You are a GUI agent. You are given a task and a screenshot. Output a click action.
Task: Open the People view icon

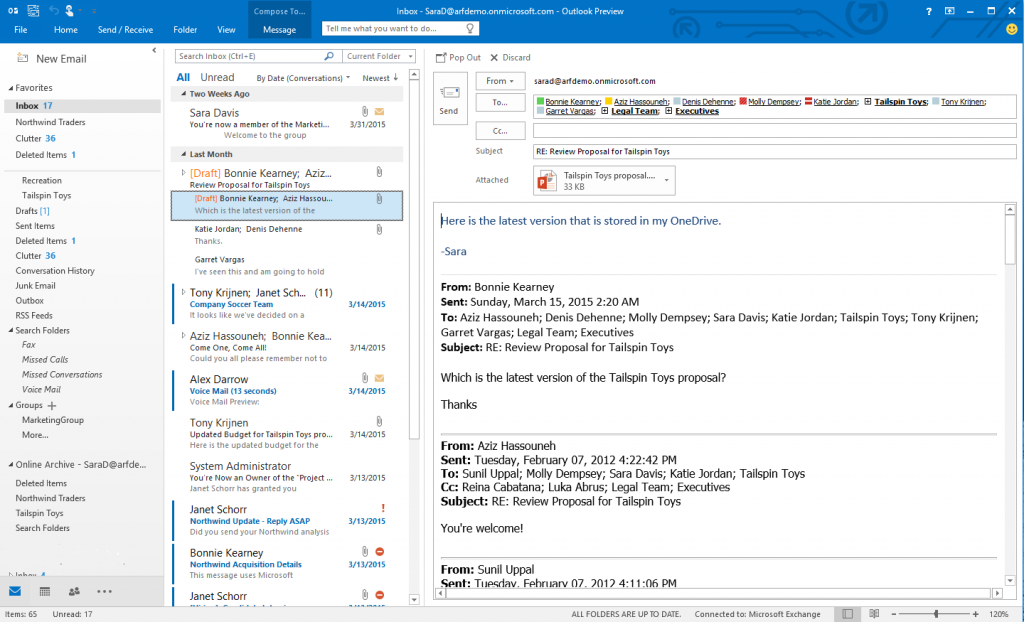point(74,592)
